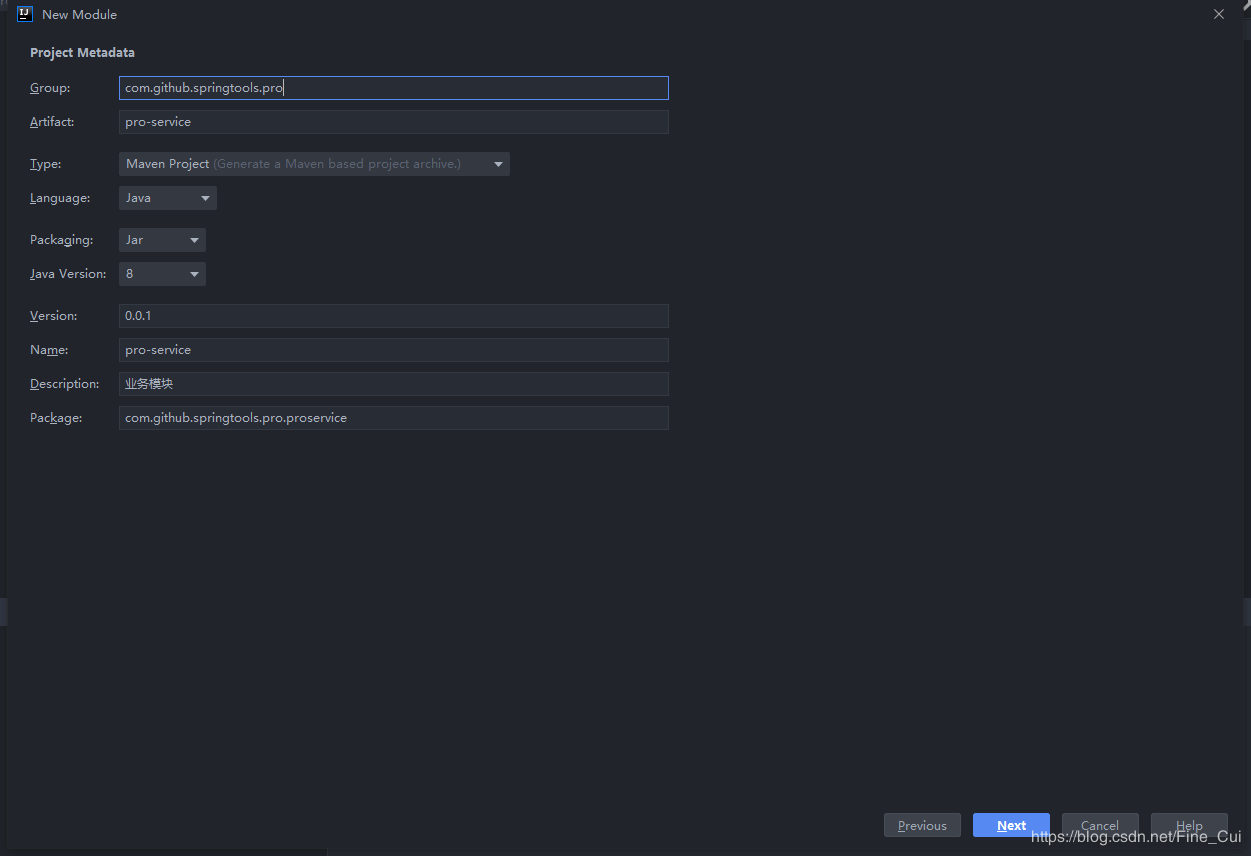1251x856 pixels.
Task: Open the Packaging dropdown Jar
Action: tap(162, 240)
